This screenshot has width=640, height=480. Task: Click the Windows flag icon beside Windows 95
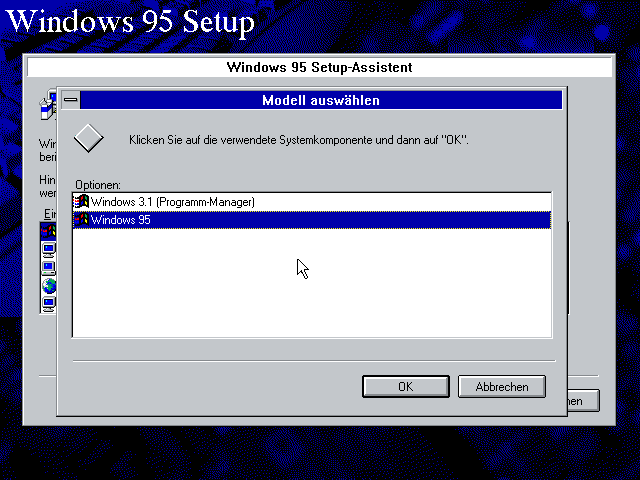coord(81,220)
